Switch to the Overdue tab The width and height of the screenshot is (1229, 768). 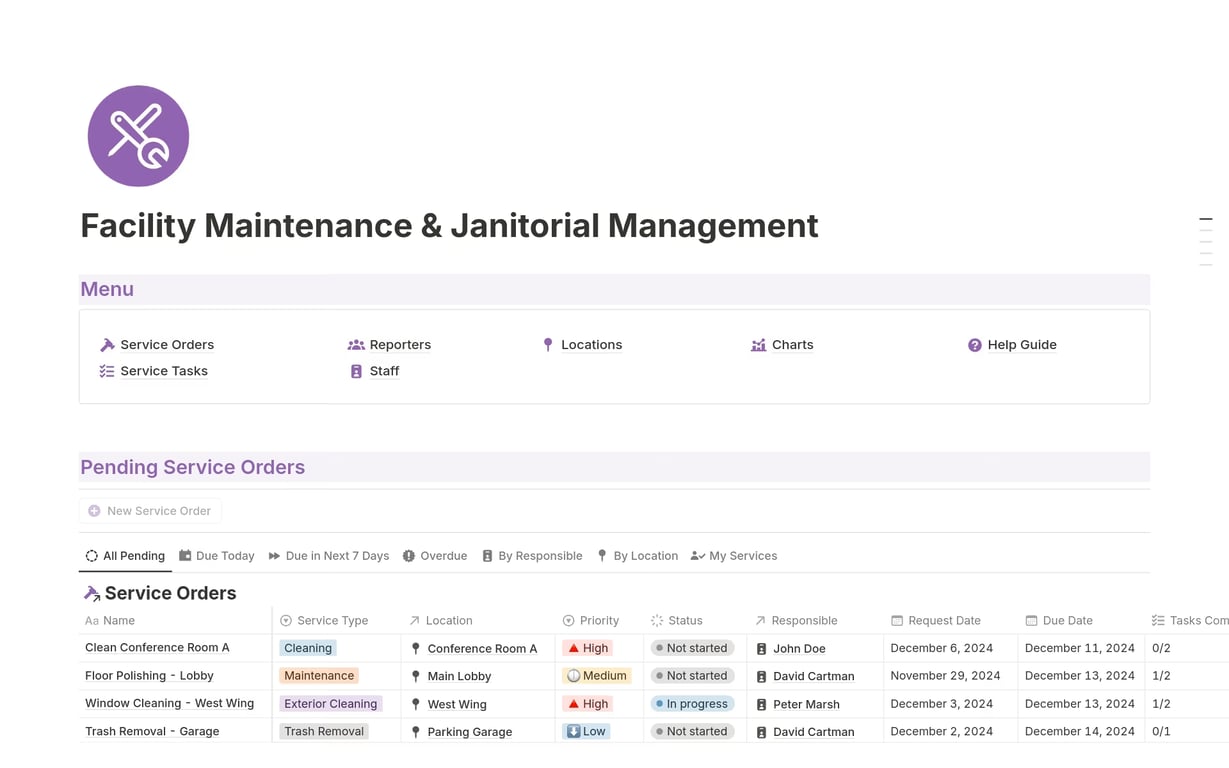pyautogui.click(x=435, y=556)
